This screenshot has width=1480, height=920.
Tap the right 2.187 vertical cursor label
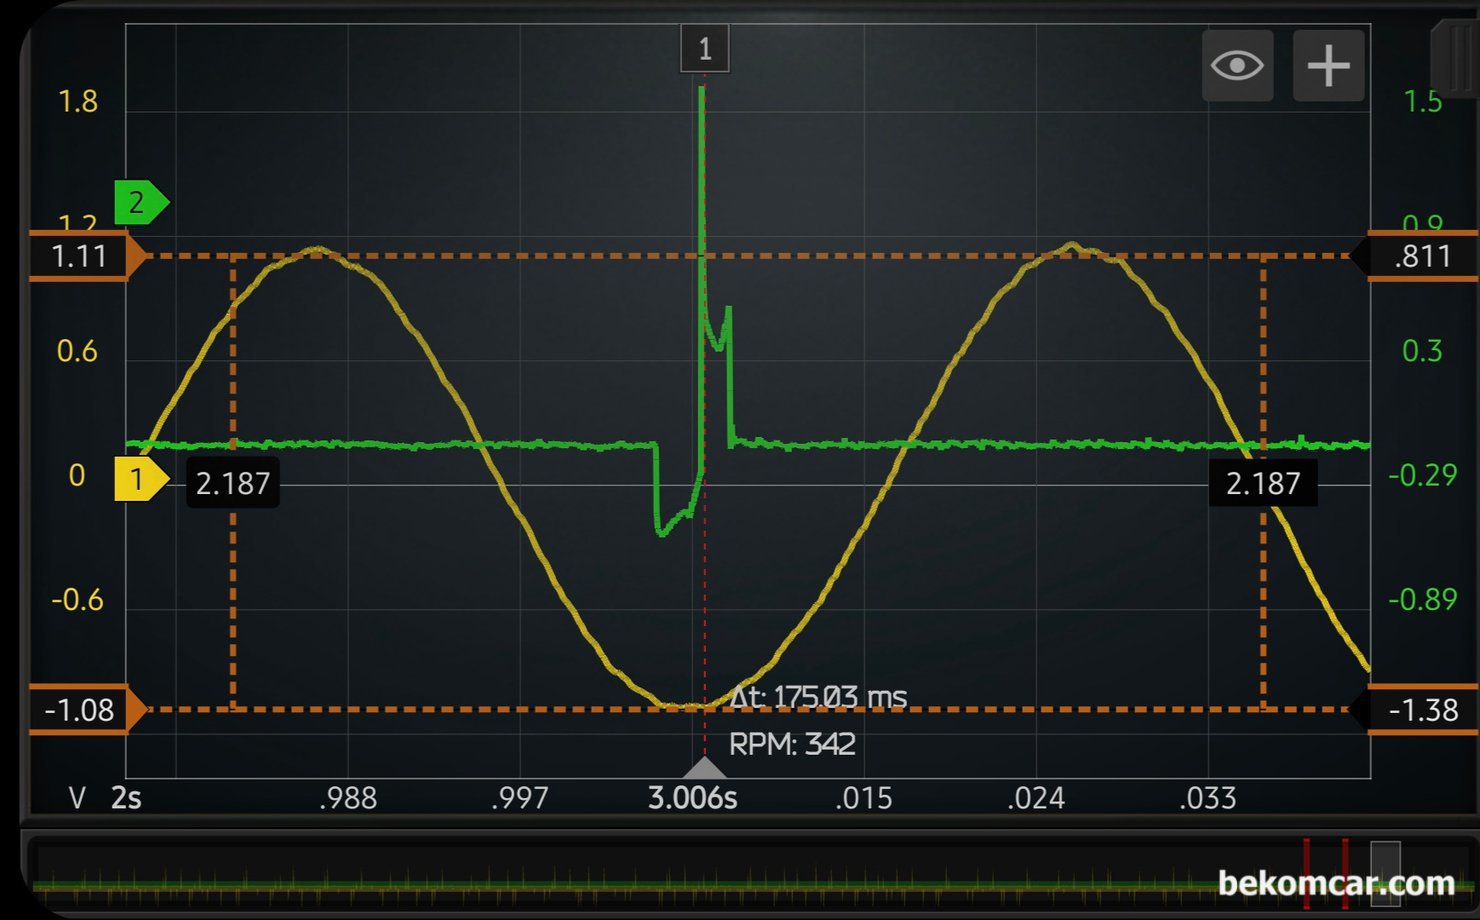pyautogui.click(x=1262, y=484)
